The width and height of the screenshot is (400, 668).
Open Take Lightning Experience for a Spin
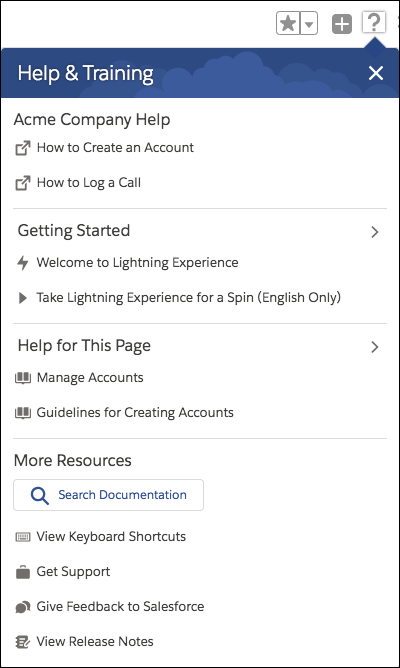pos(189,297)
